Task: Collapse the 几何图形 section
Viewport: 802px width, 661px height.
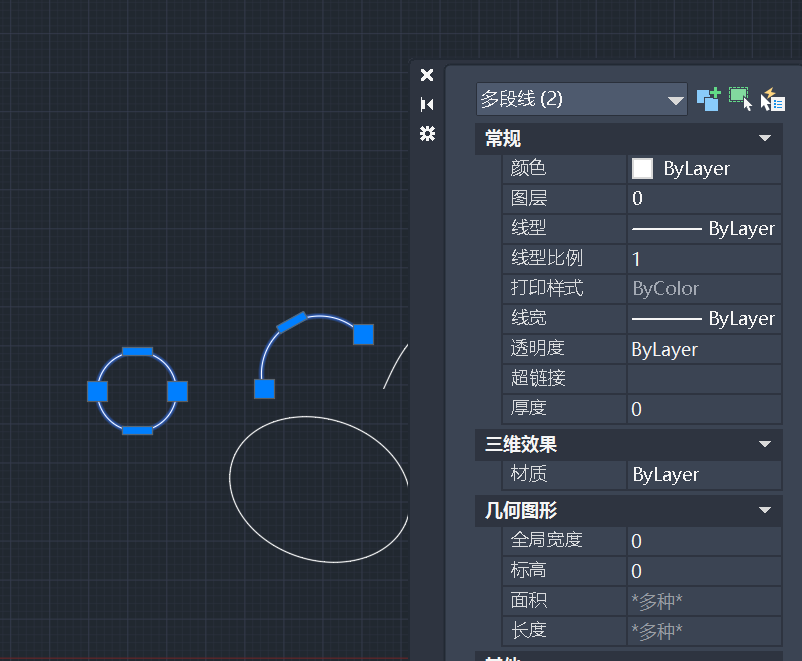Action: coord(765,511)
